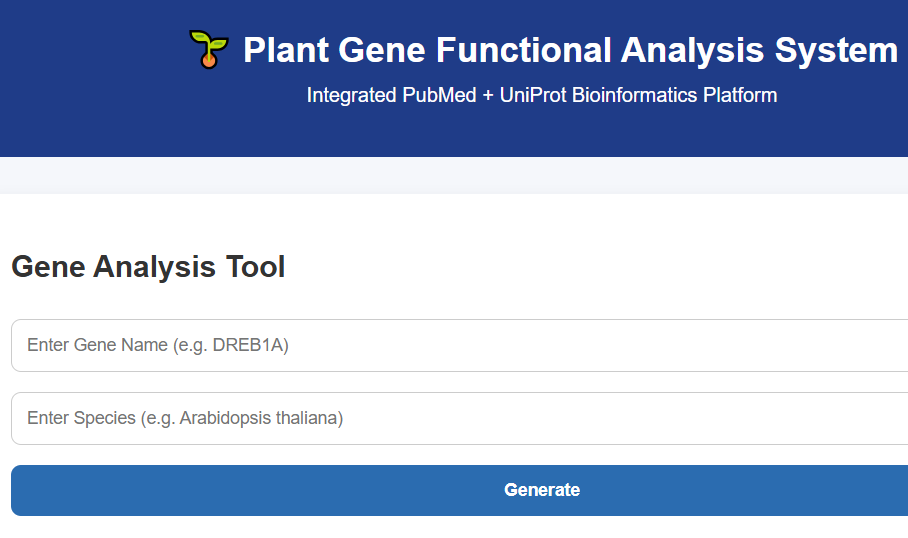Click the Gene Name input field

click(x=459, y=345)
